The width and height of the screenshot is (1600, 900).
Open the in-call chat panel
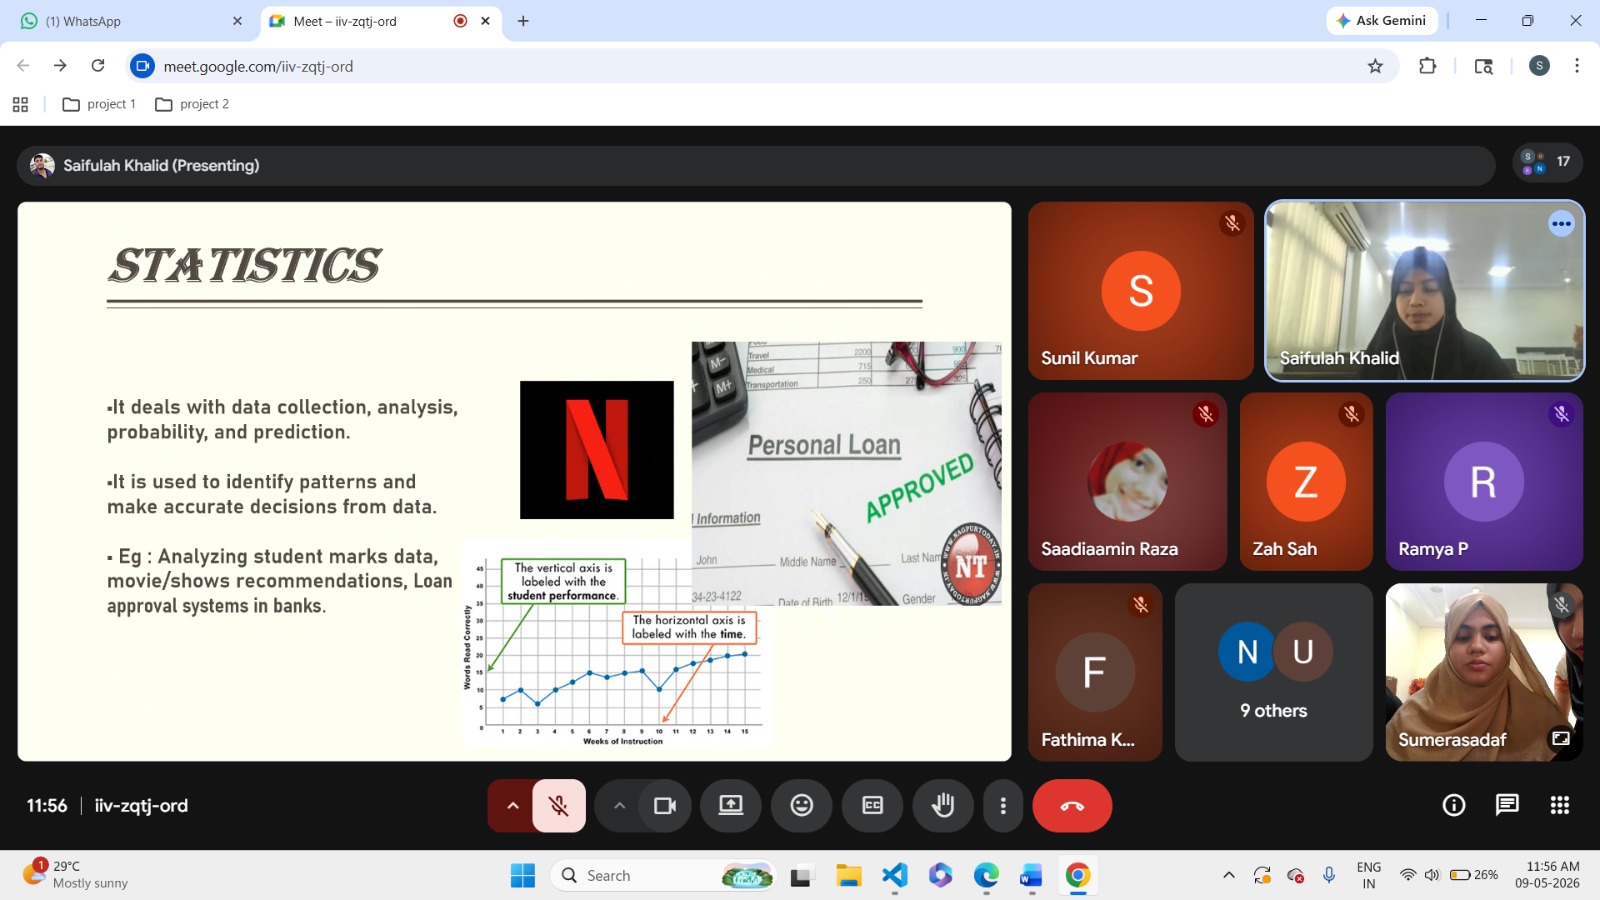[1507, 806]
